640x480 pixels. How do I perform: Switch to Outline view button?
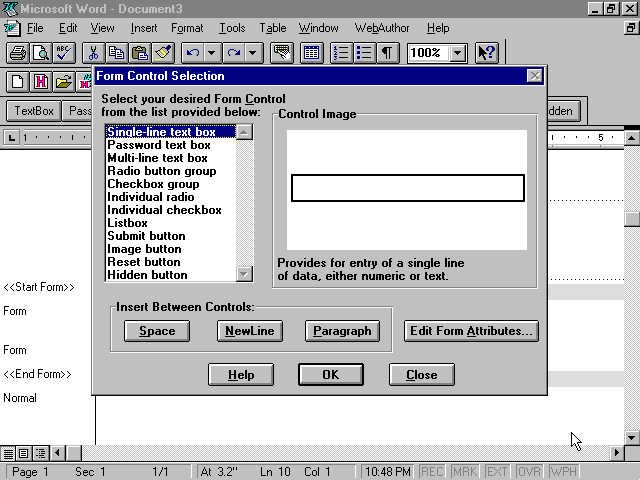(41, 454)
